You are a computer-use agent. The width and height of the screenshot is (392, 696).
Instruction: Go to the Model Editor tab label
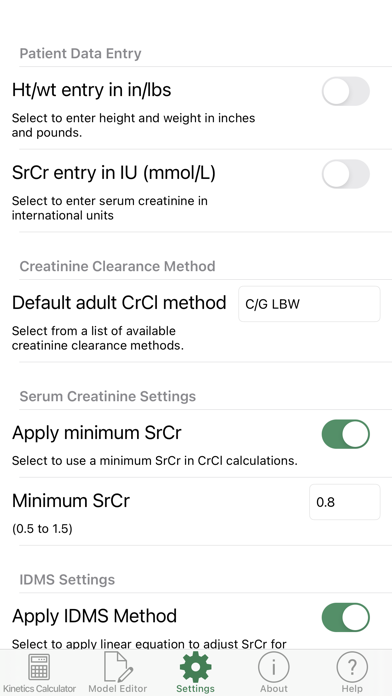pyautogui.click(x=117, y=688)
